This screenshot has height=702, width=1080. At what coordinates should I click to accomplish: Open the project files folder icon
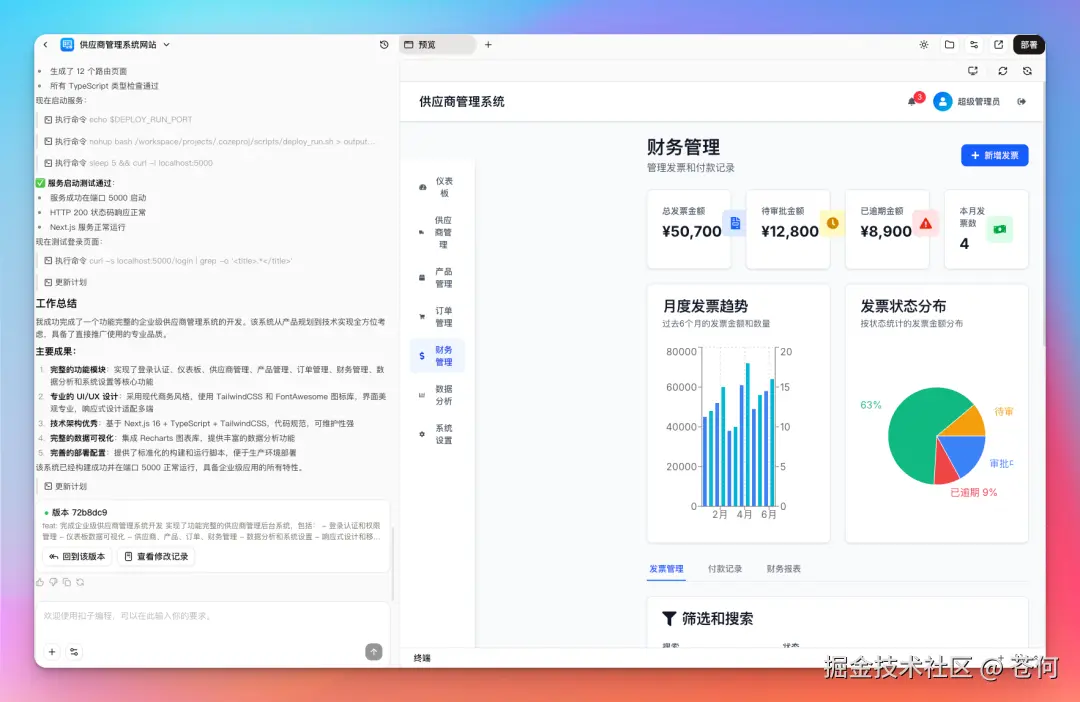(949, 45)
